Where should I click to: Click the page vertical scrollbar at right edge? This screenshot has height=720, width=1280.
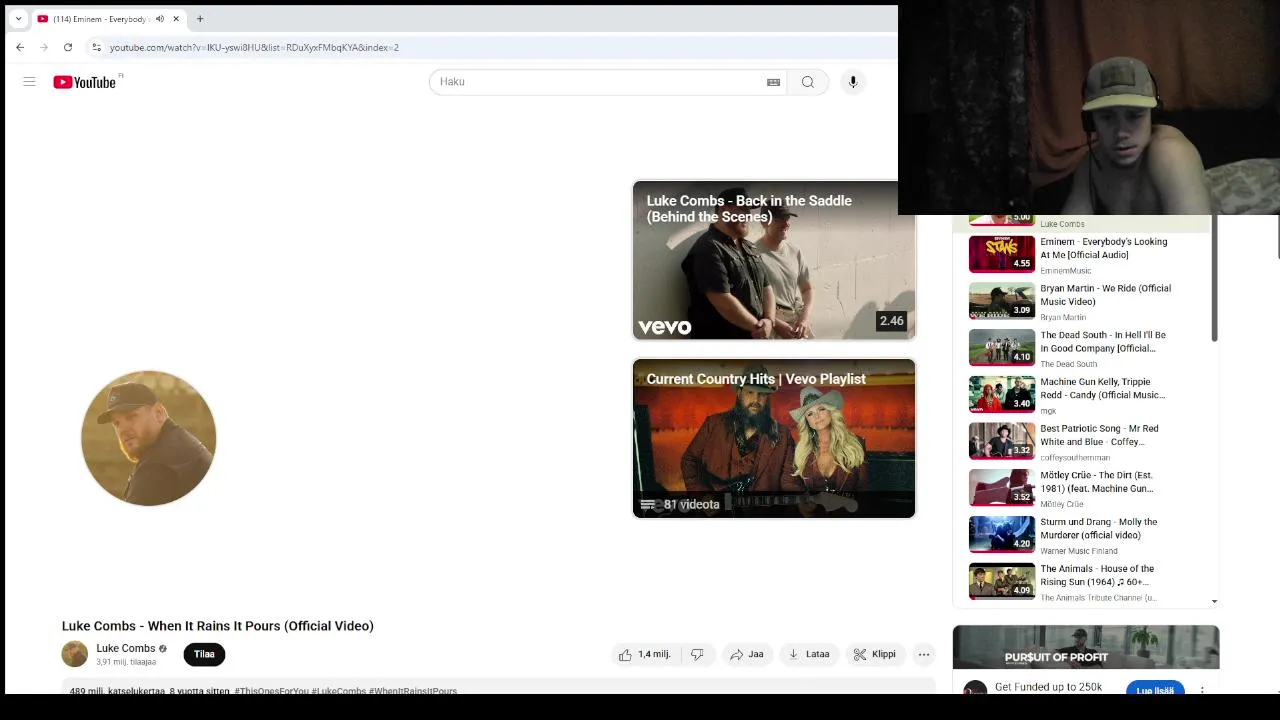(1277, 237)
